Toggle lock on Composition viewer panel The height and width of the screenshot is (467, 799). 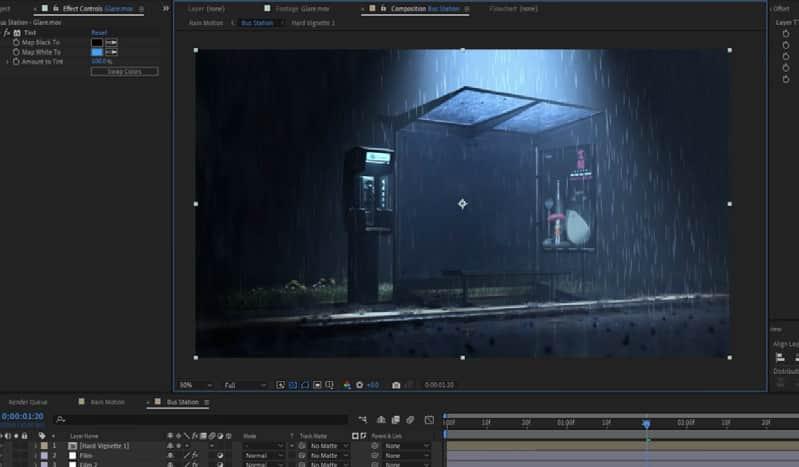383,9
